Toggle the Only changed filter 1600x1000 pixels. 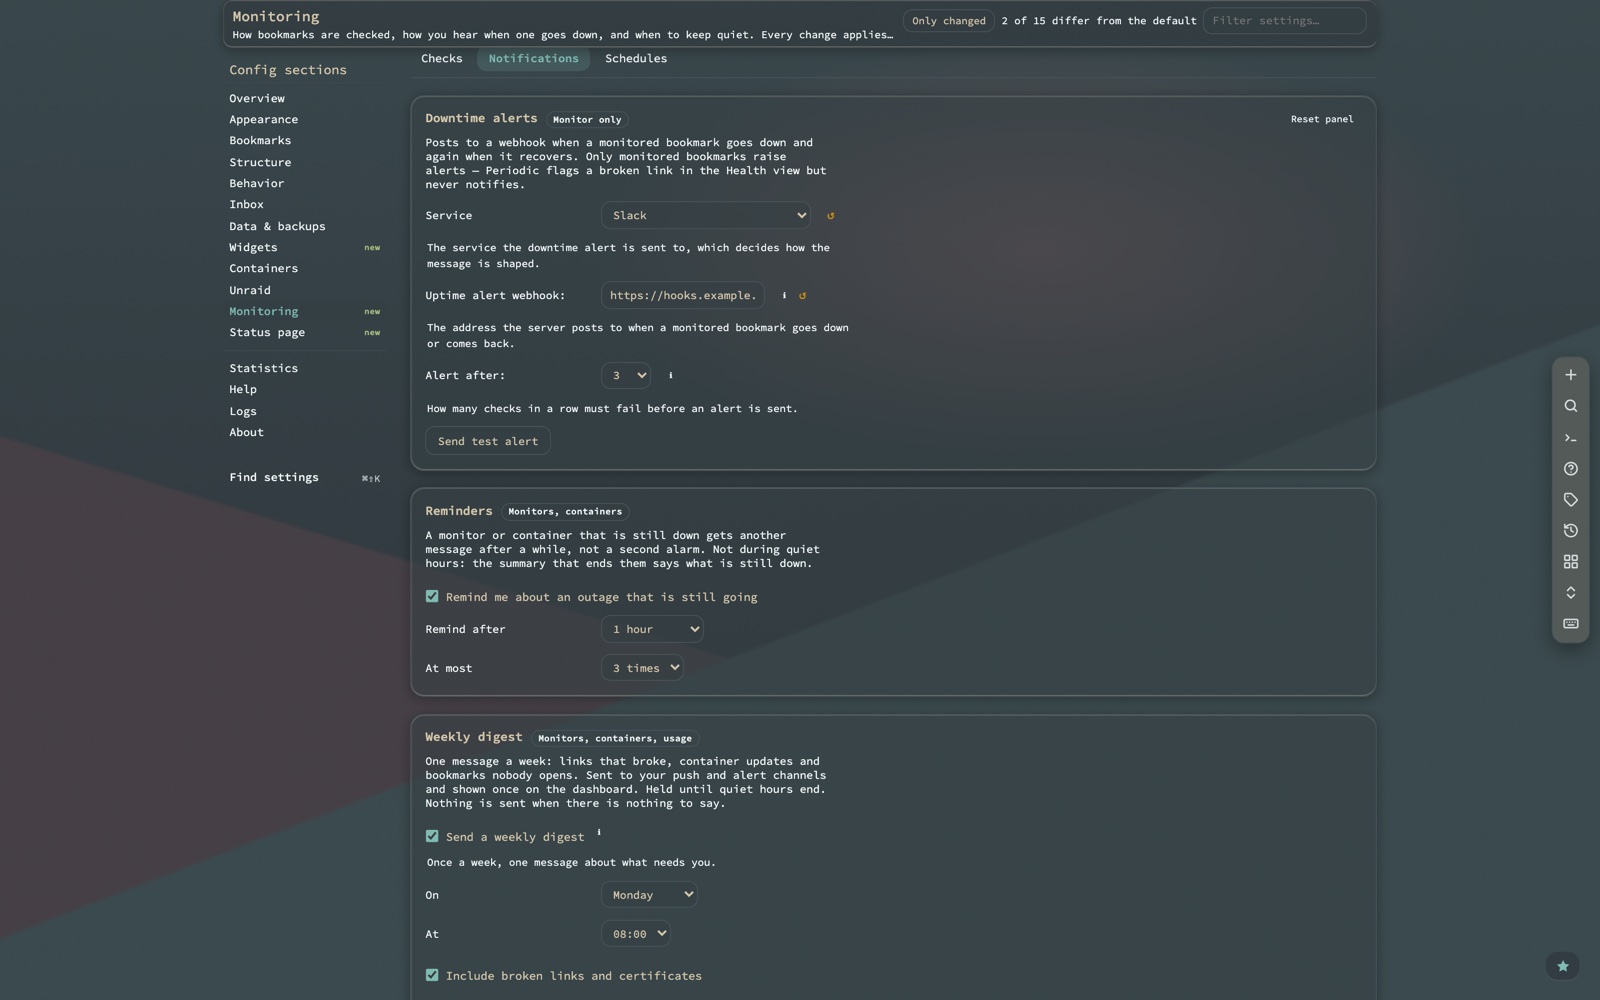[x=948, y=21]
